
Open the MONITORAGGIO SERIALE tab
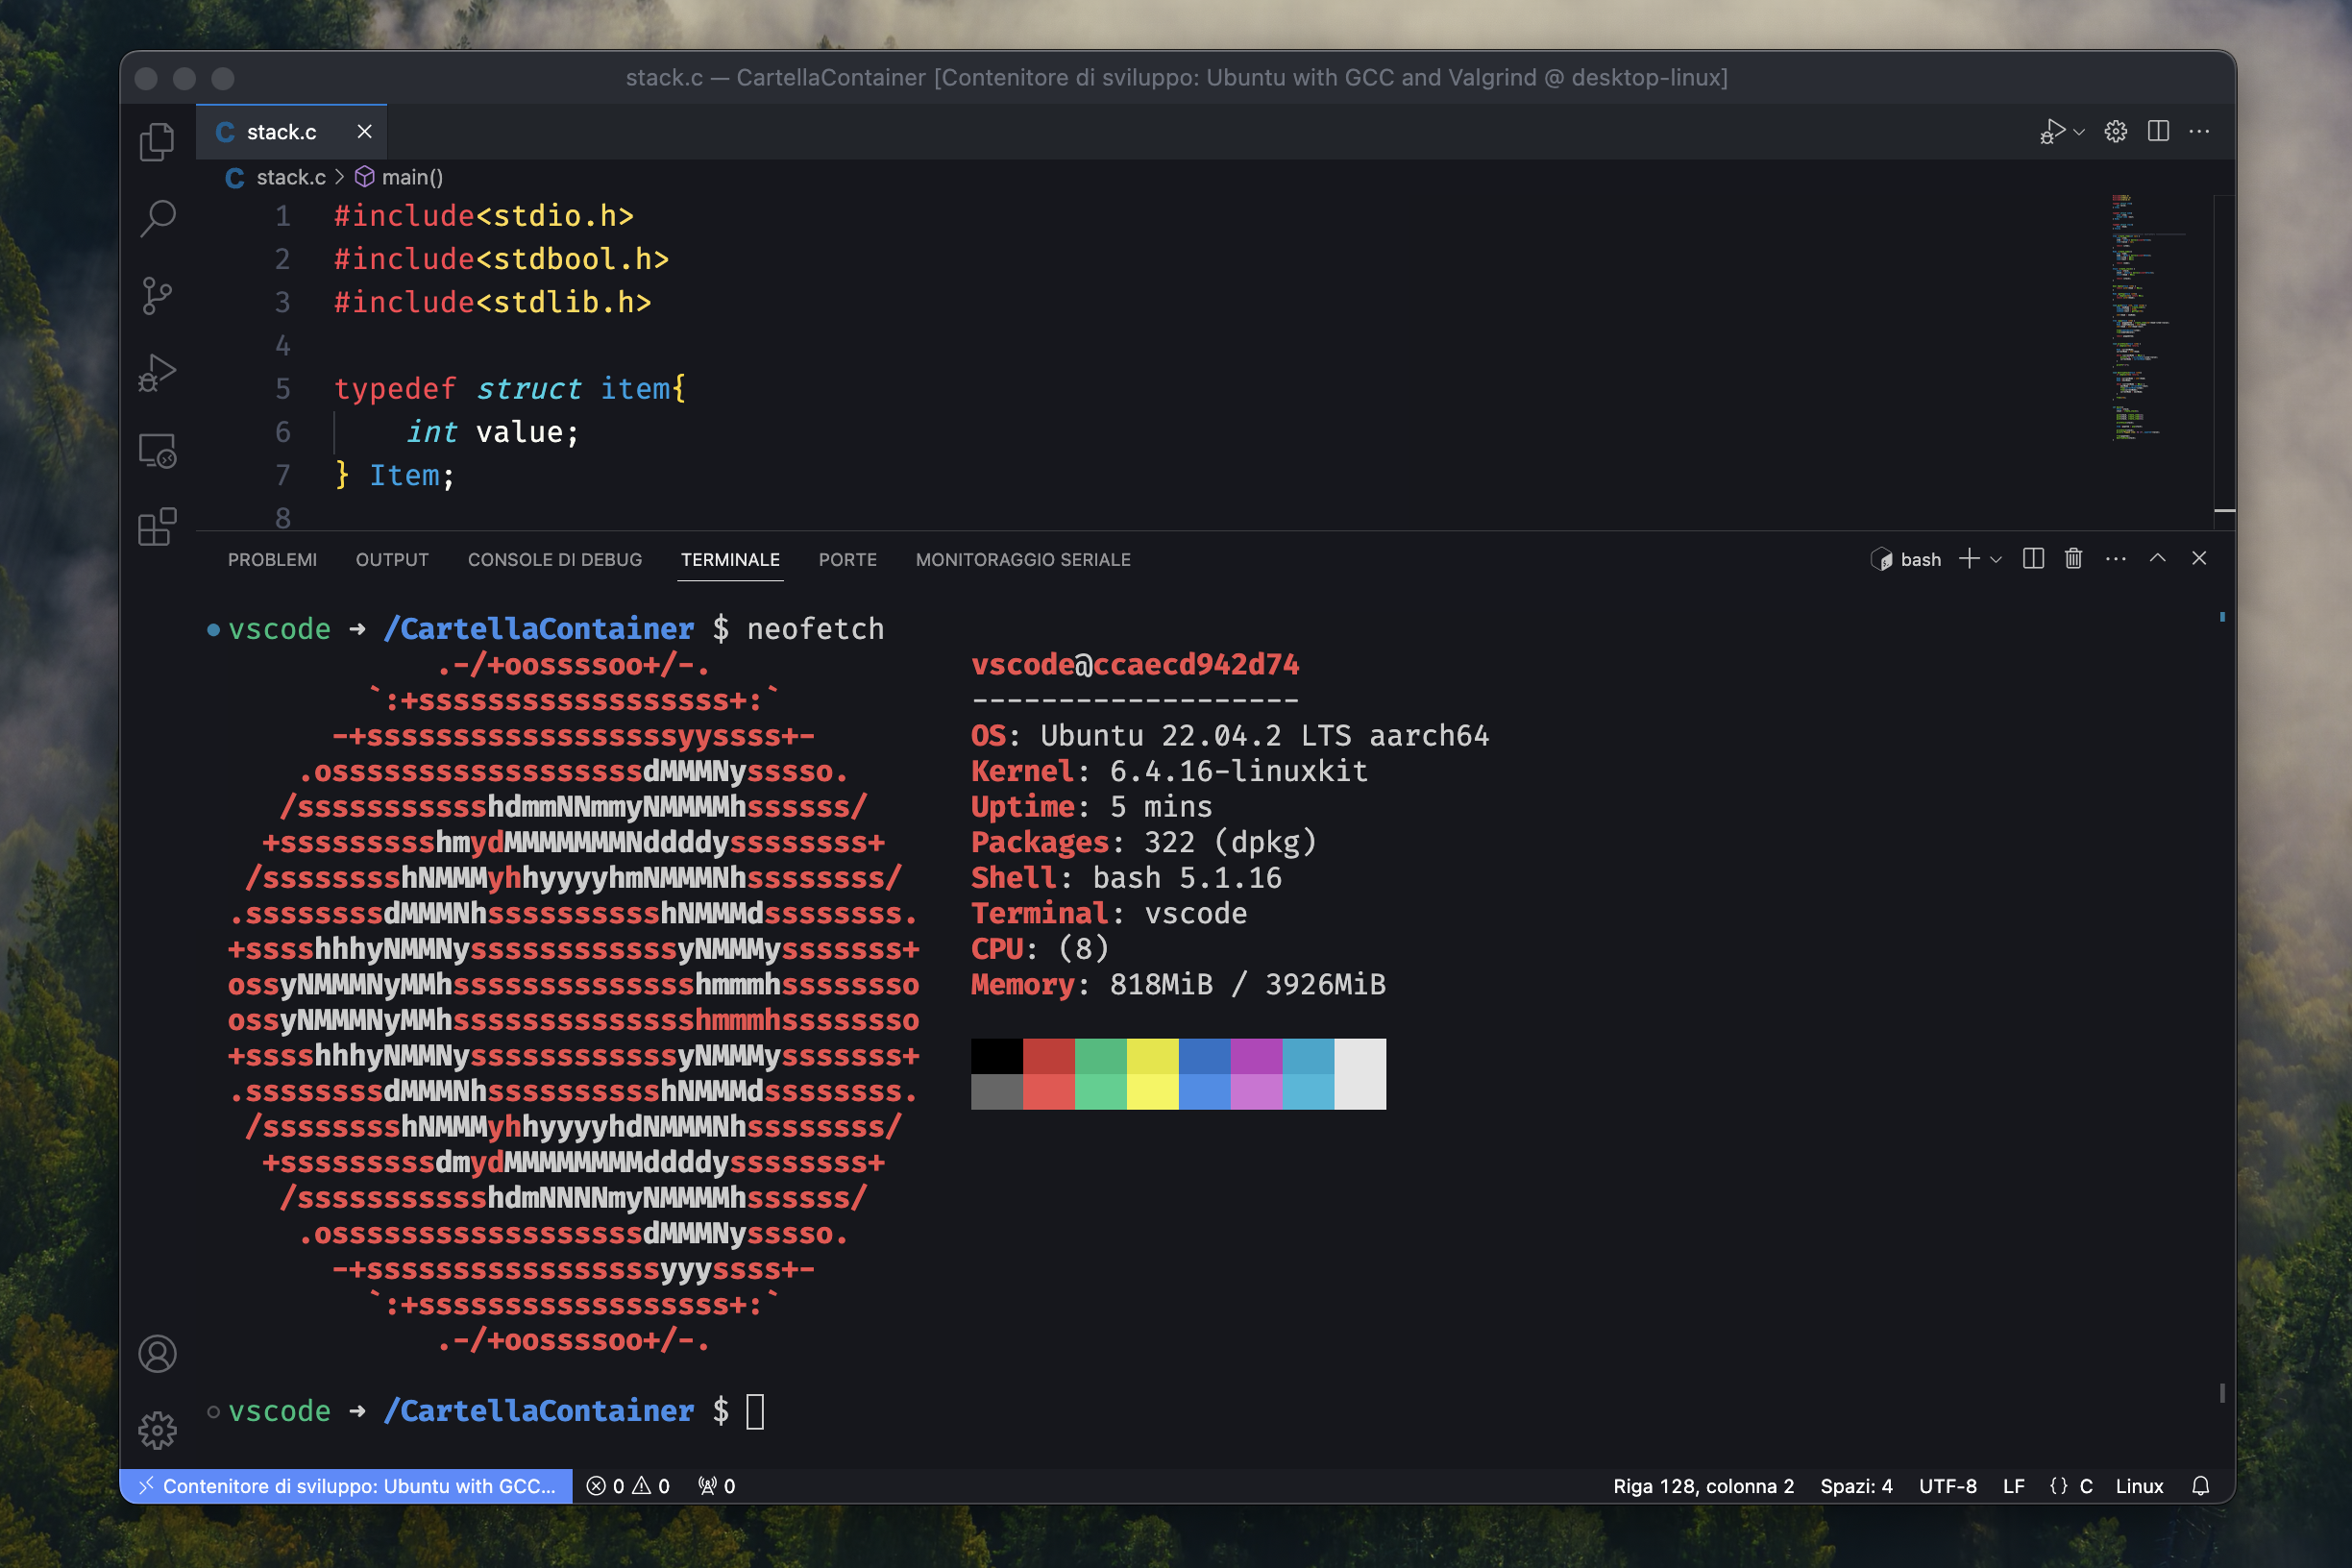pyautogui.click(x=1023, y=560)
